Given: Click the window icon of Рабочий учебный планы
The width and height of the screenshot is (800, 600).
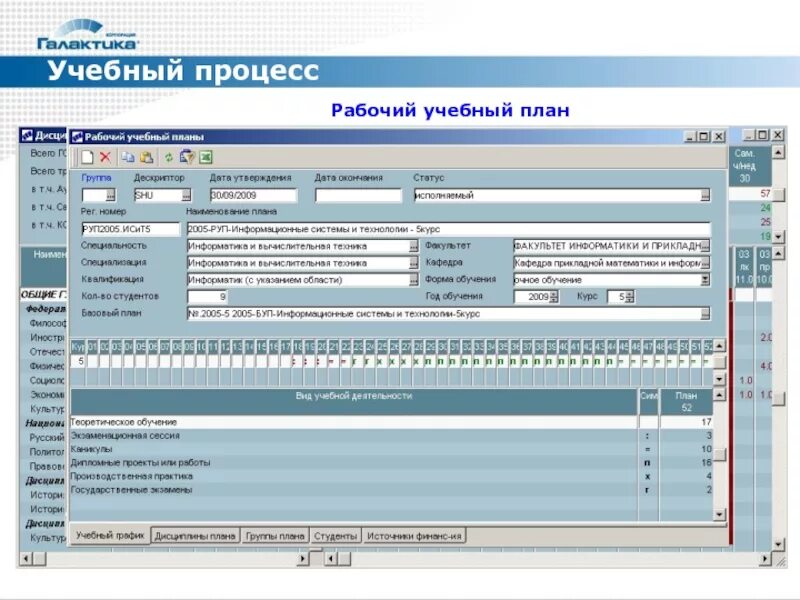Looking at the screenshot, I should coord(77,137).
